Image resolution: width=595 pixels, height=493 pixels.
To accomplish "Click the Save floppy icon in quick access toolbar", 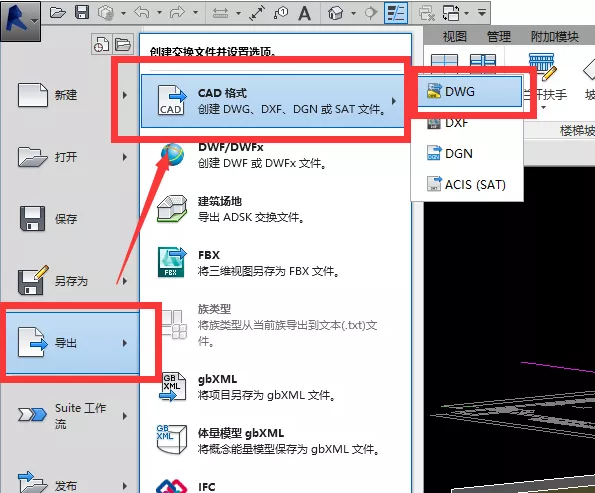I will [x=82, y=13].
